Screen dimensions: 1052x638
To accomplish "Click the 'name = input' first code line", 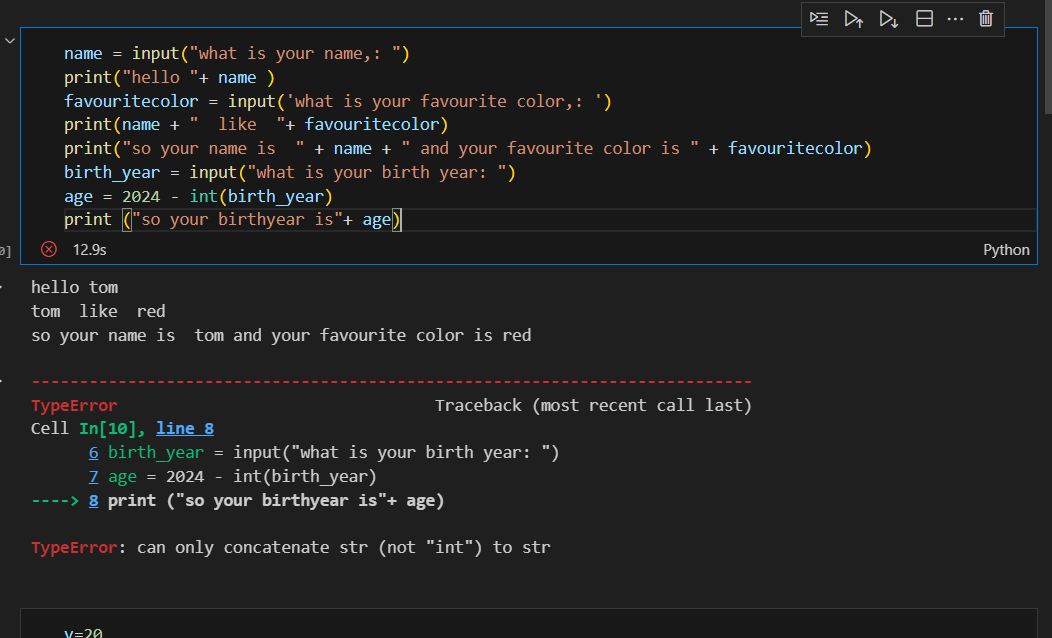I will 237,53.
